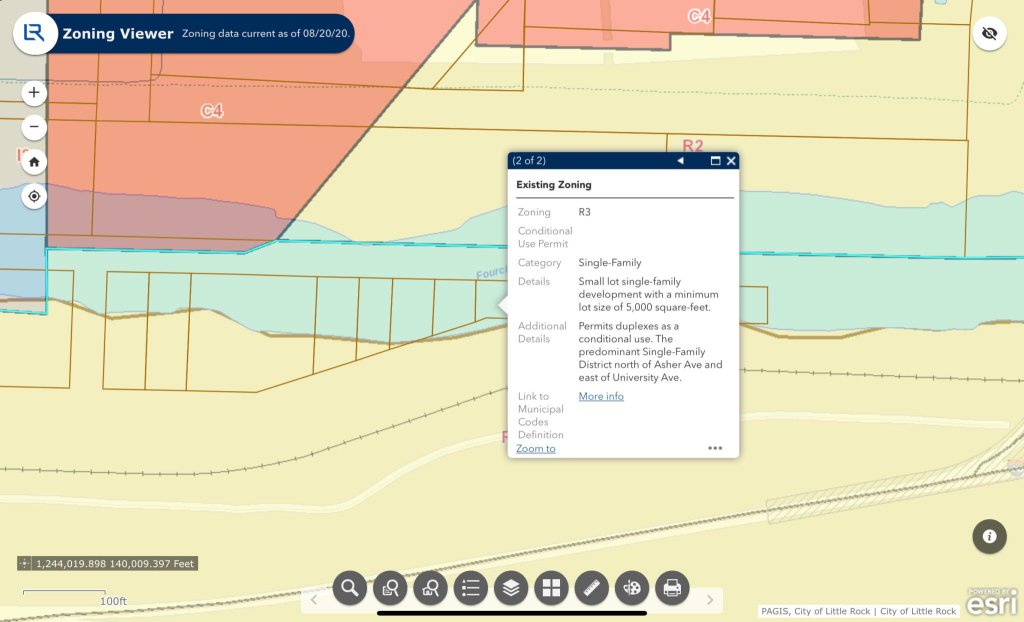
Task: Zoom in on the map with plus button
Action: [34, 93]
